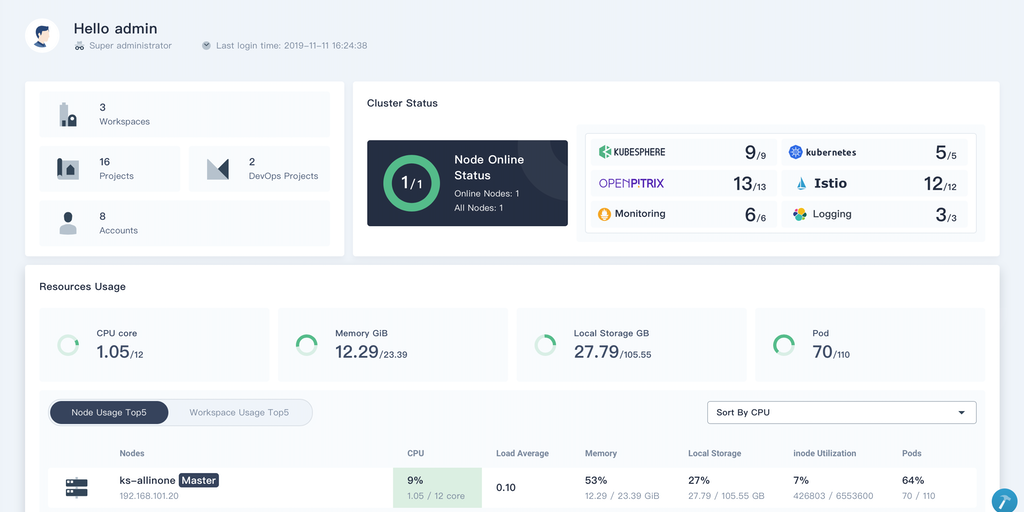1024x512 pixels.
Task: Click the KubeSphere logo
Action: [632, 152]
